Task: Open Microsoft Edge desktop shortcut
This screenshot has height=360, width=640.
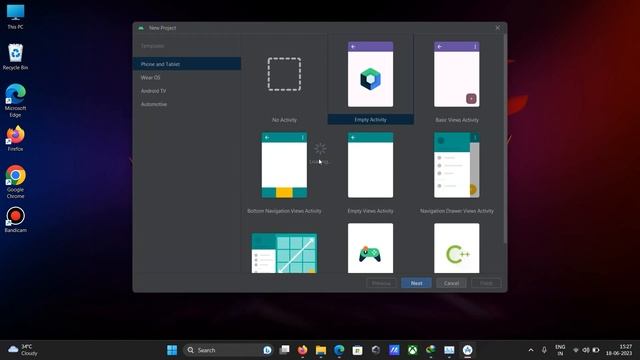Action: point(16,101)
